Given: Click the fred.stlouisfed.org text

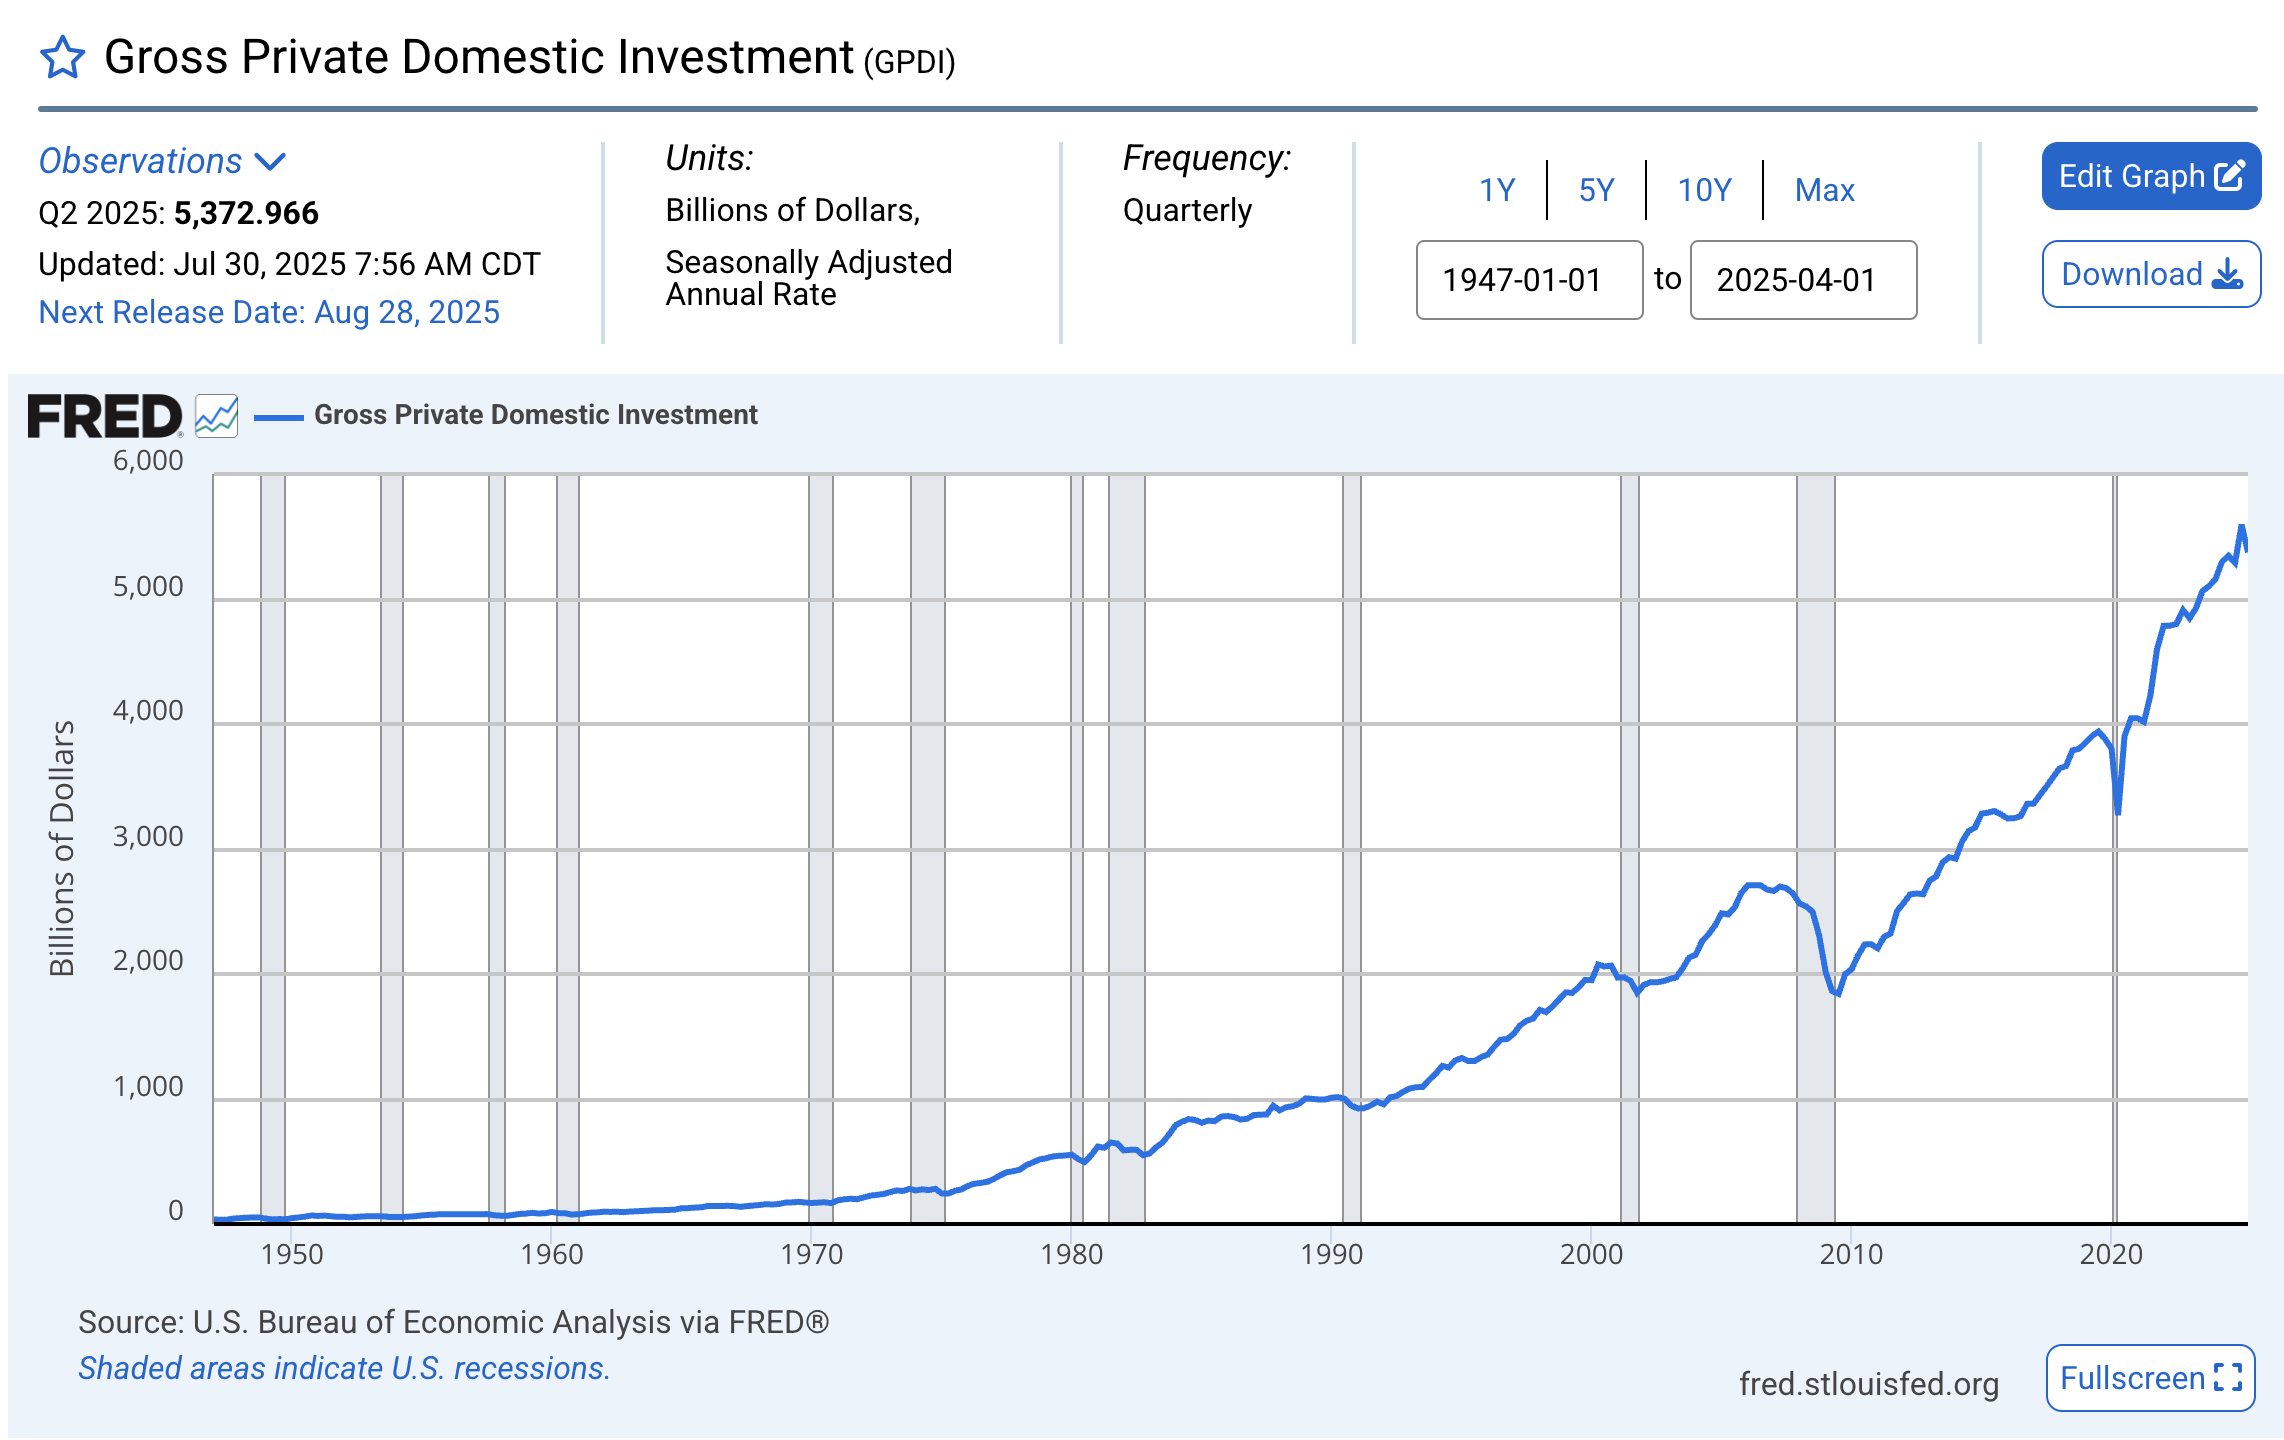Looking at the screenshot, I should [1868, 1384].
